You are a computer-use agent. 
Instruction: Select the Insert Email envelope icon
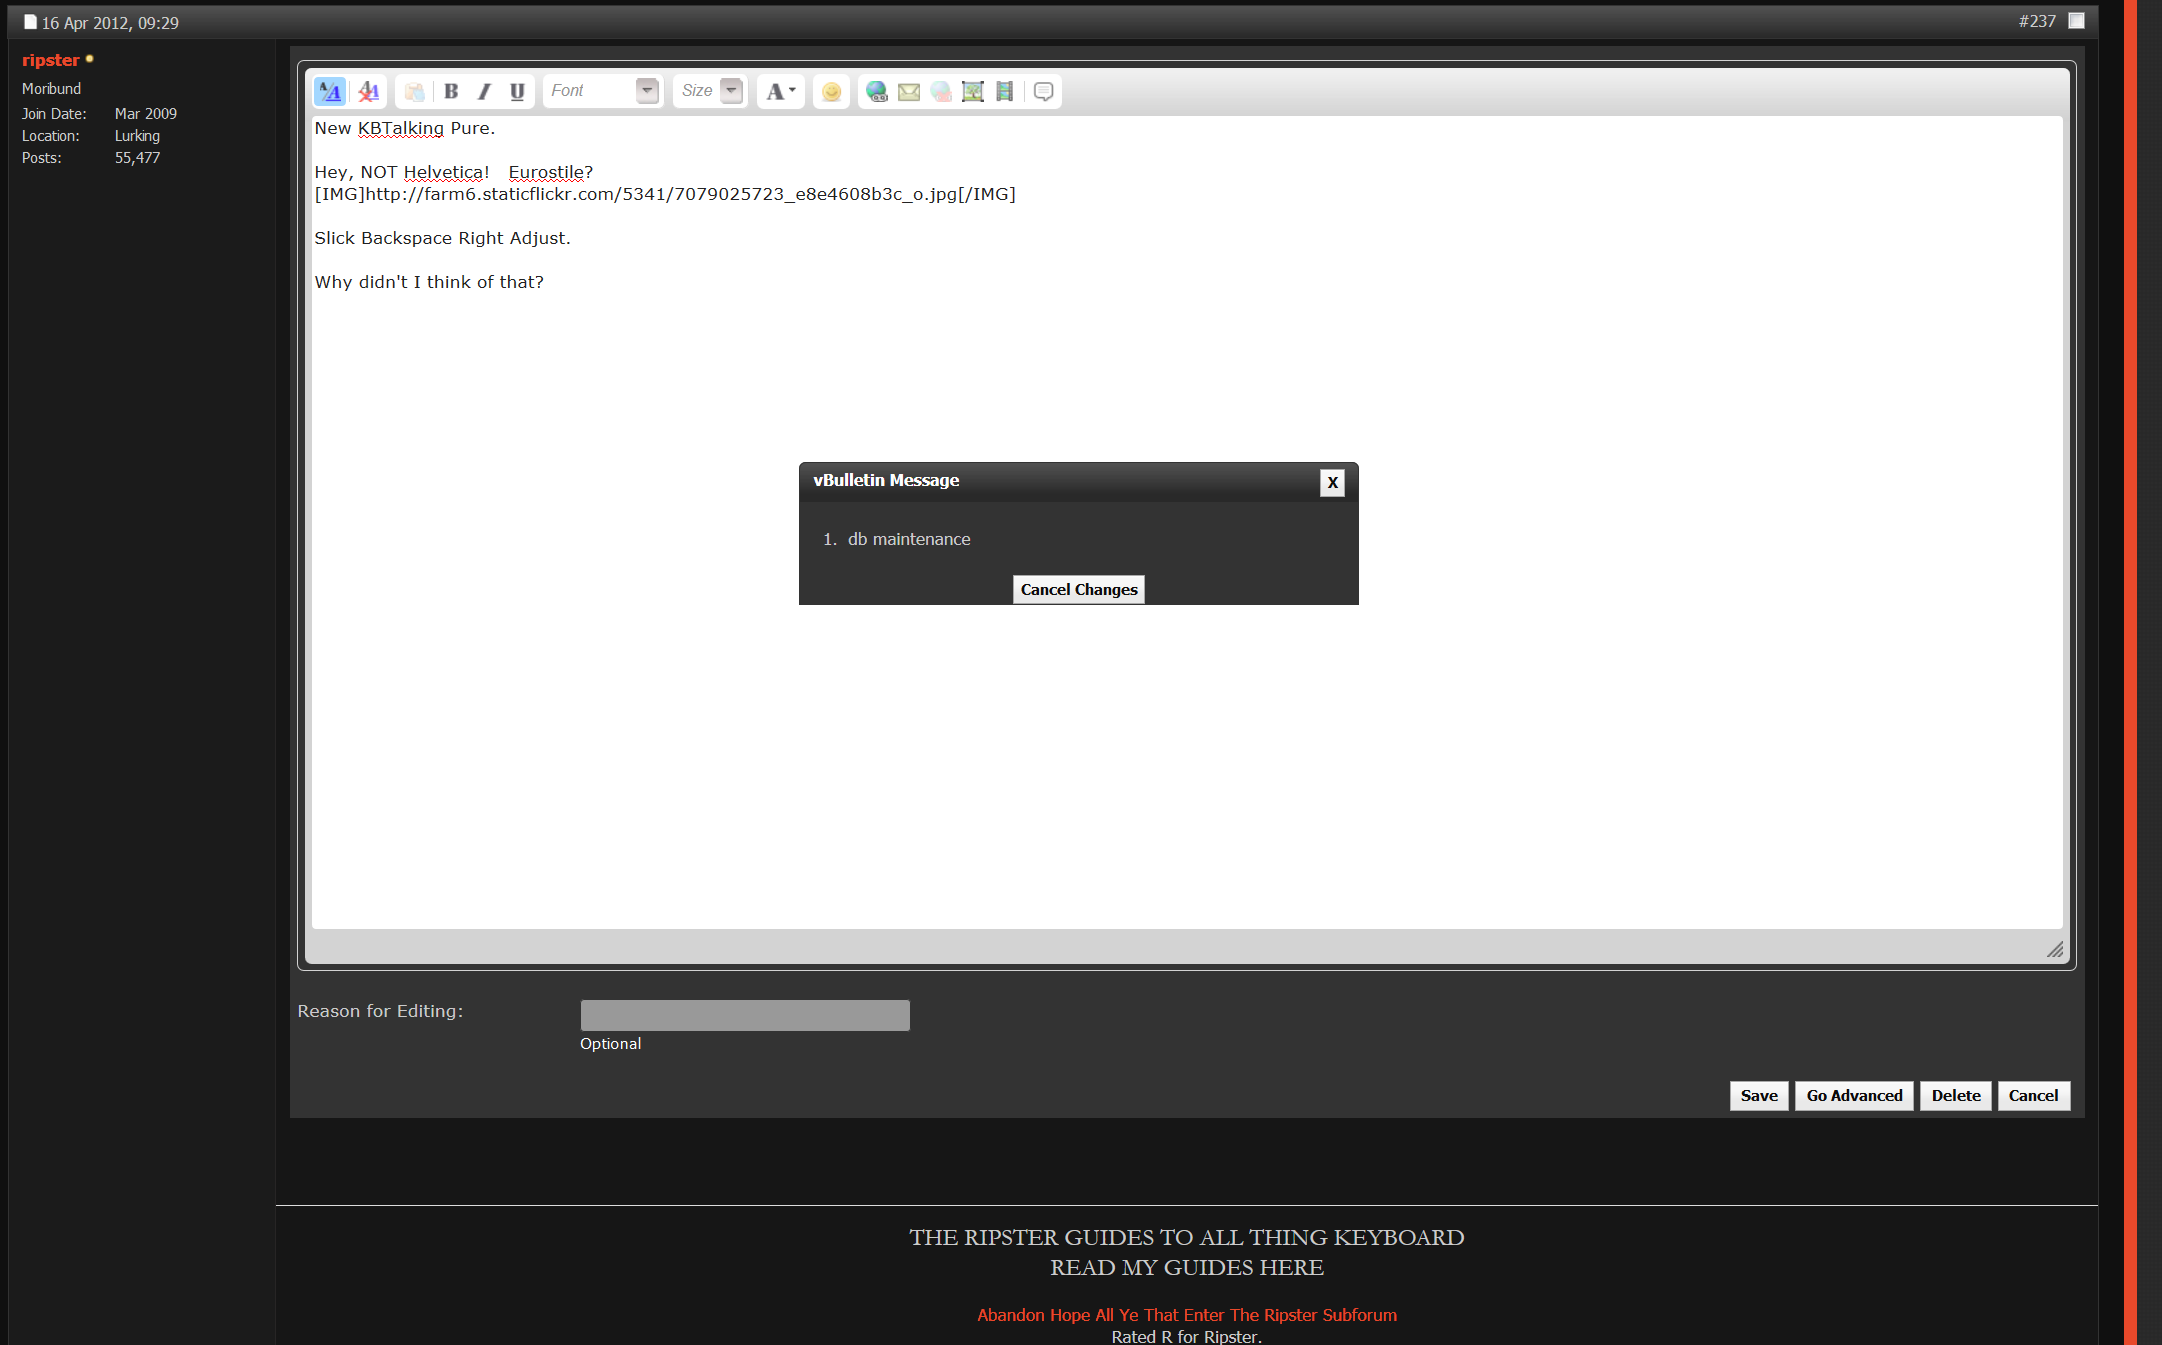point(909,91)
